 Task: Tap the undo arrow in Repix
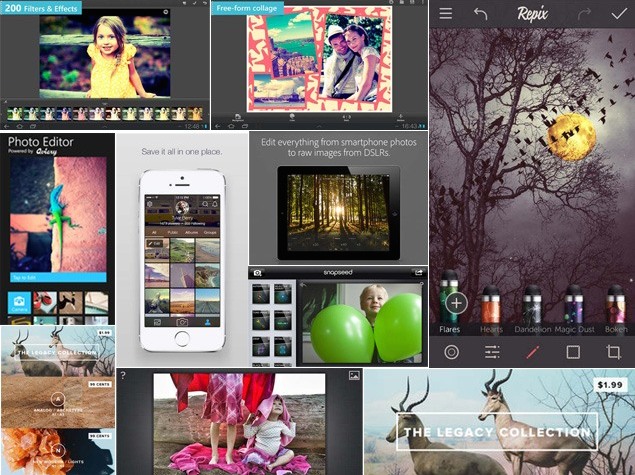click(x=481, y=14)
